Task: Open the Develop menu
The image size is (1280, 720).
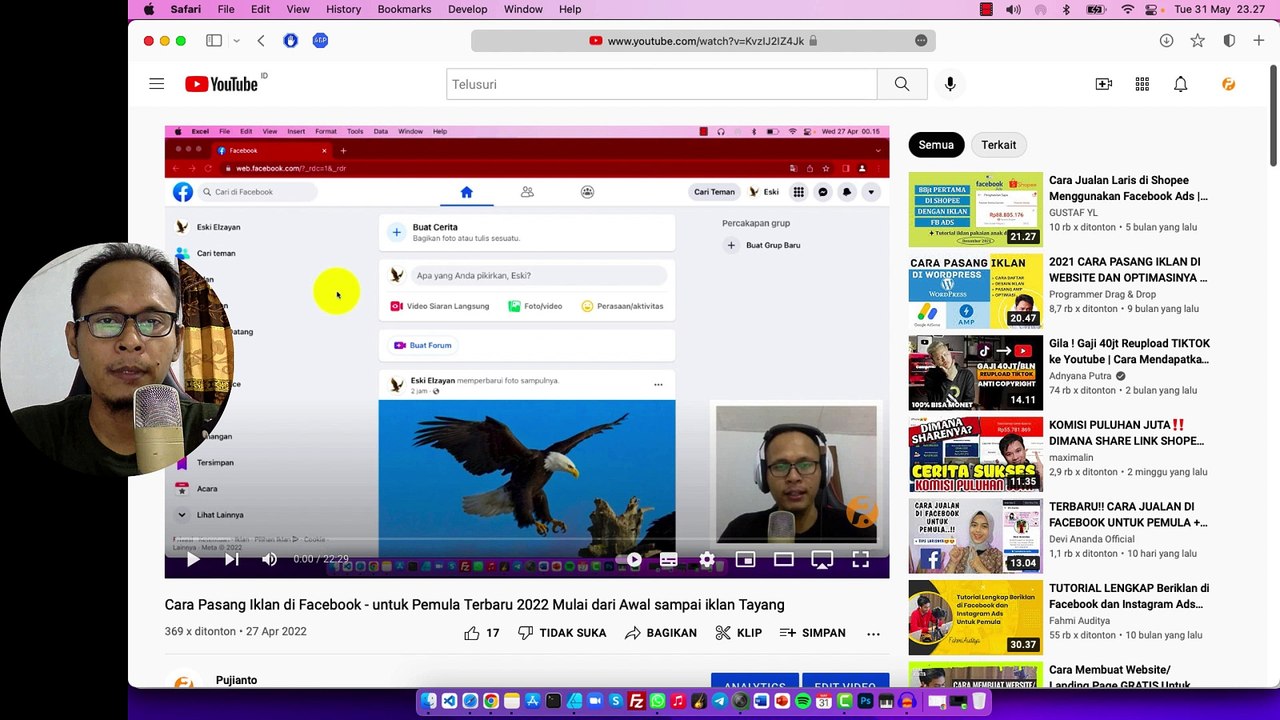Action: point(467,9)
